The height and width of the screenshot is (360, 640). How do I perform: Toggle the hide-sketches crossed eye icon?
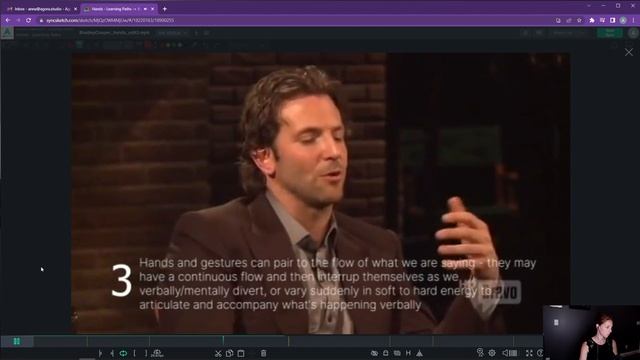point(374,353)
